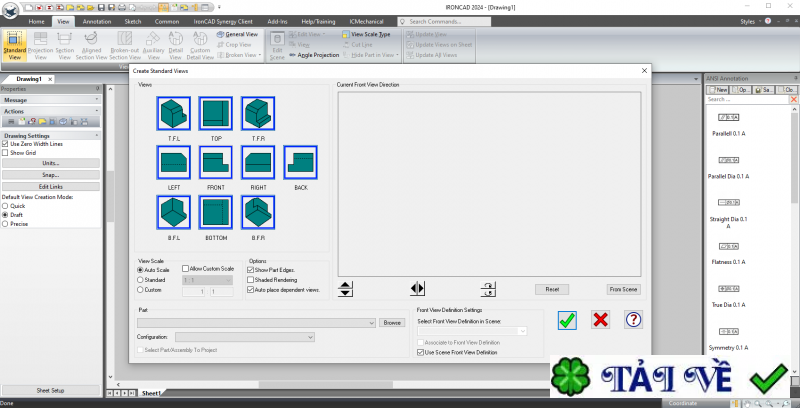Select the B.F.R isometric view thumbnail
Viewport: 800px width, 408px height.
[x=258, y=212]
